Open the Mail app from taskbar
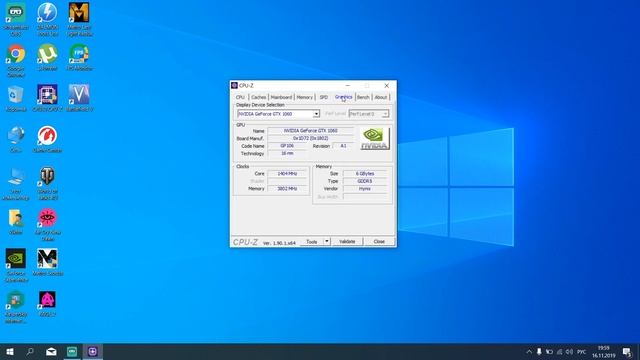Viewport: 640px width, 360px height. click(51, 351)
